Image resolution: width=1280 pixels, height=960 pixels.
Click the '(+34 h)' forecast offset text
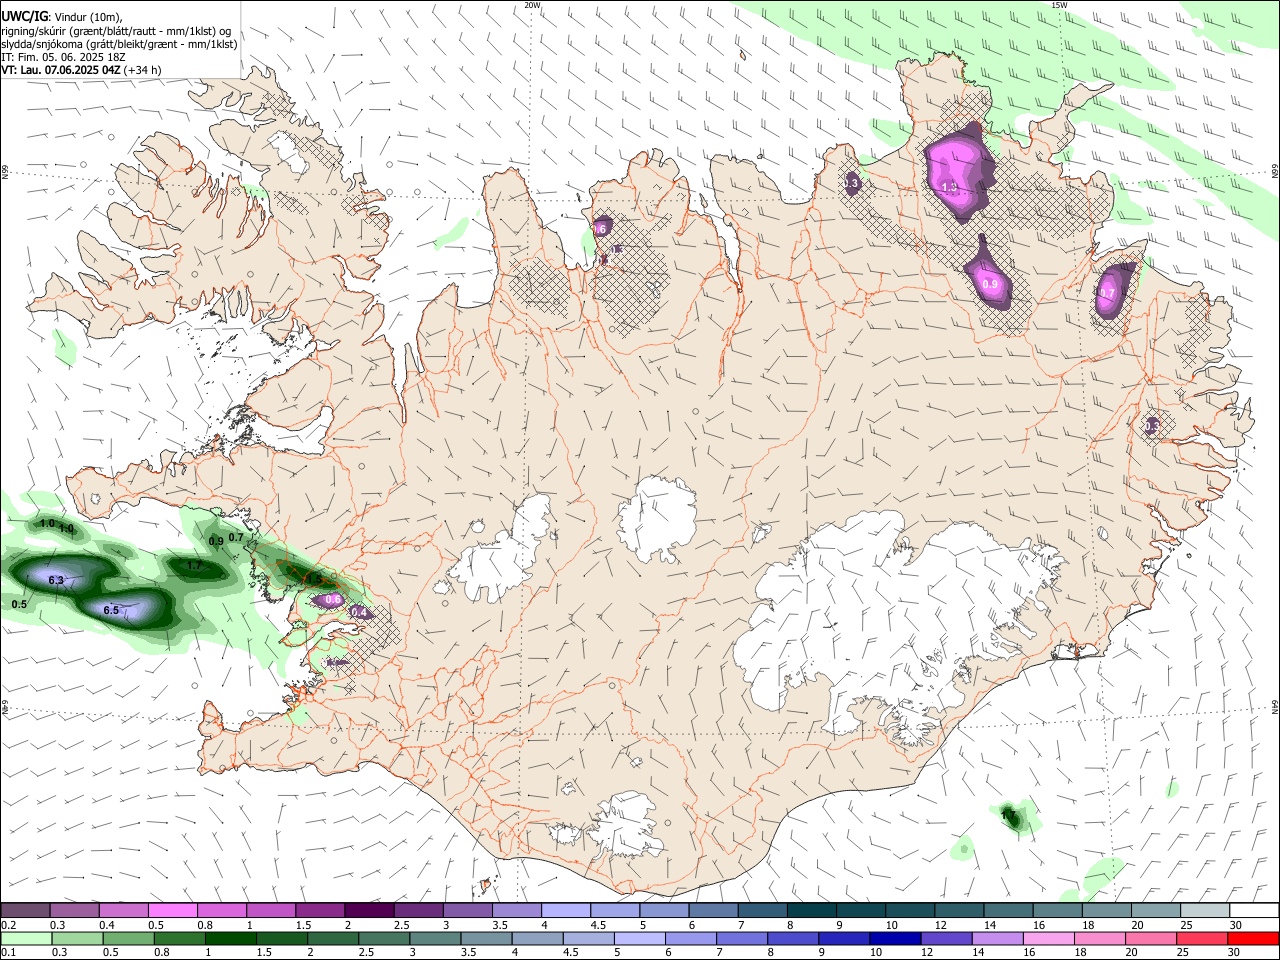(x=143, y=70)
